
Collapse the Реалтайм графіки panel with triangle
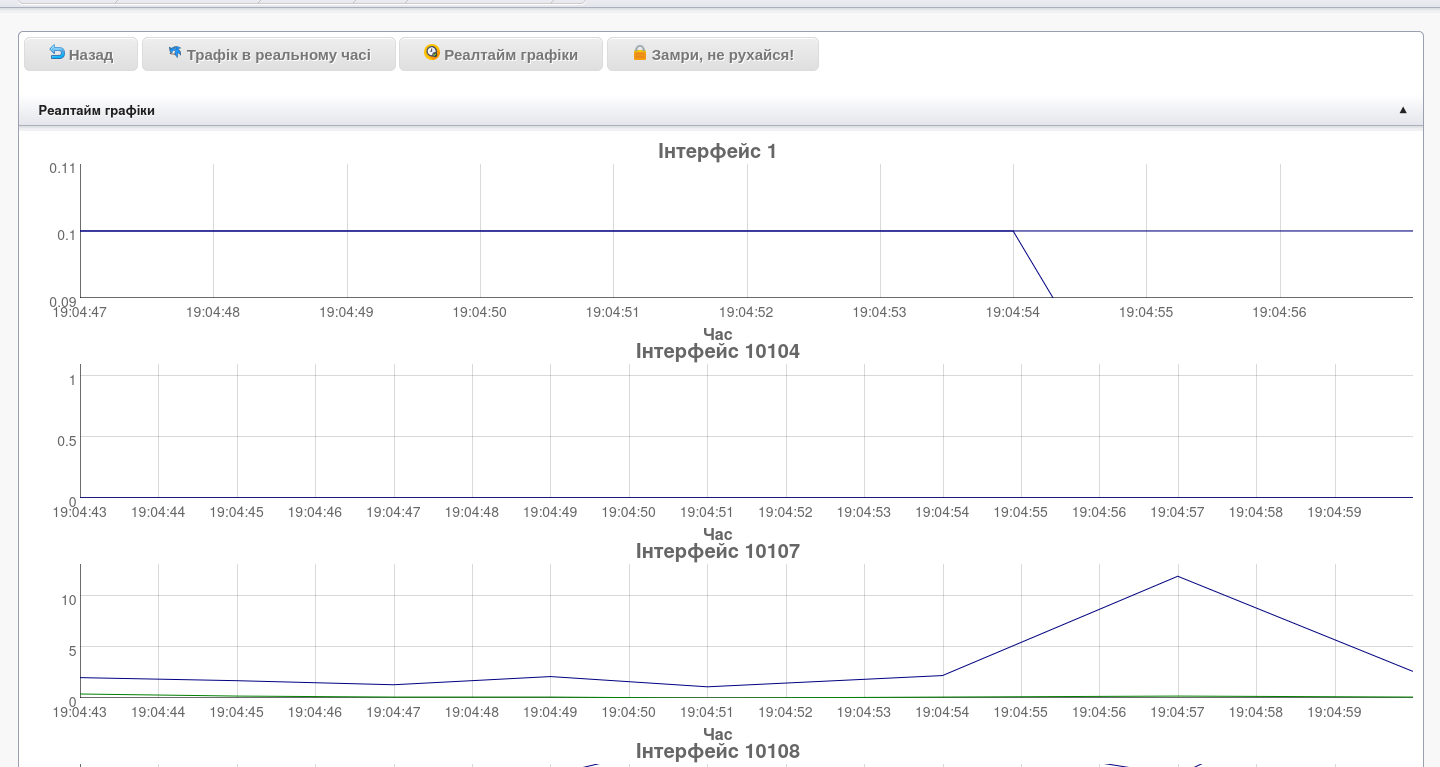(x=1402, y=110)
